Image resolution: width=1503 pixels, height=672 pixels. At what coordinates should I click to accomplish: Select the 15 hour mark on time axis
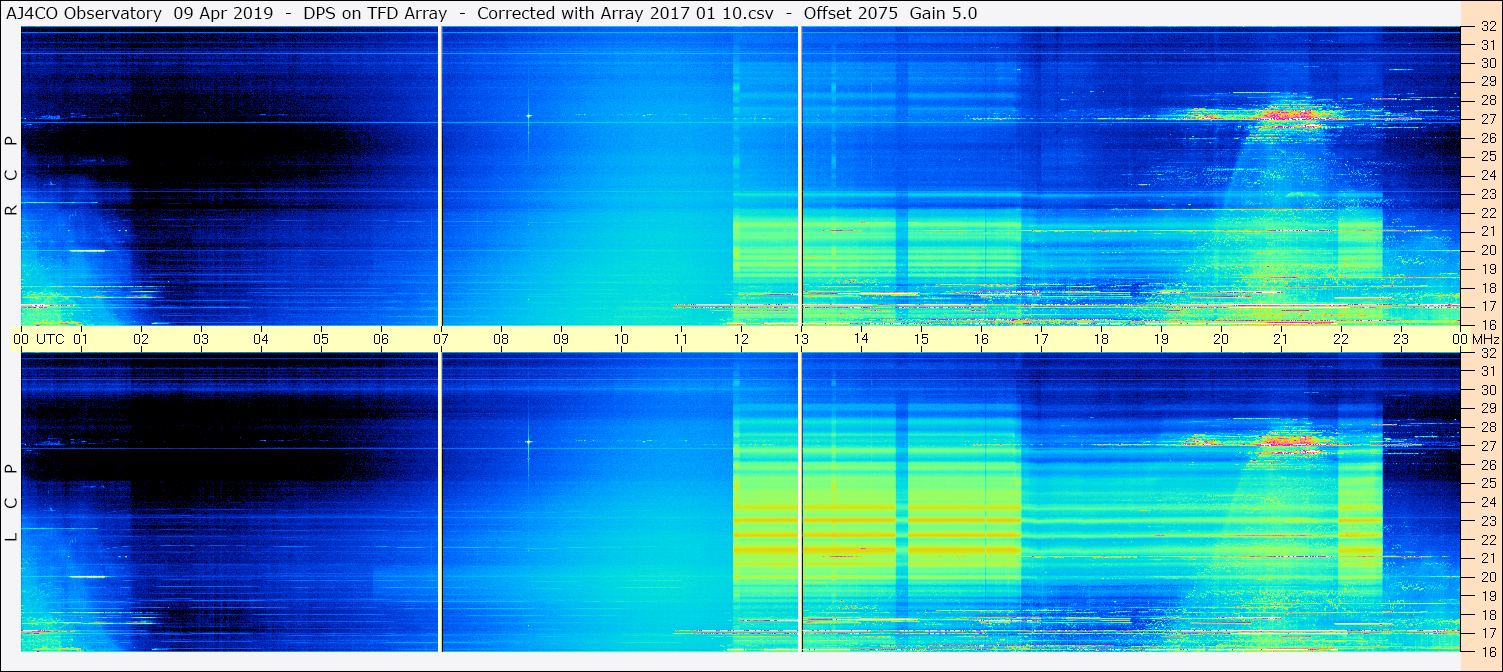[x=921, y=339]
